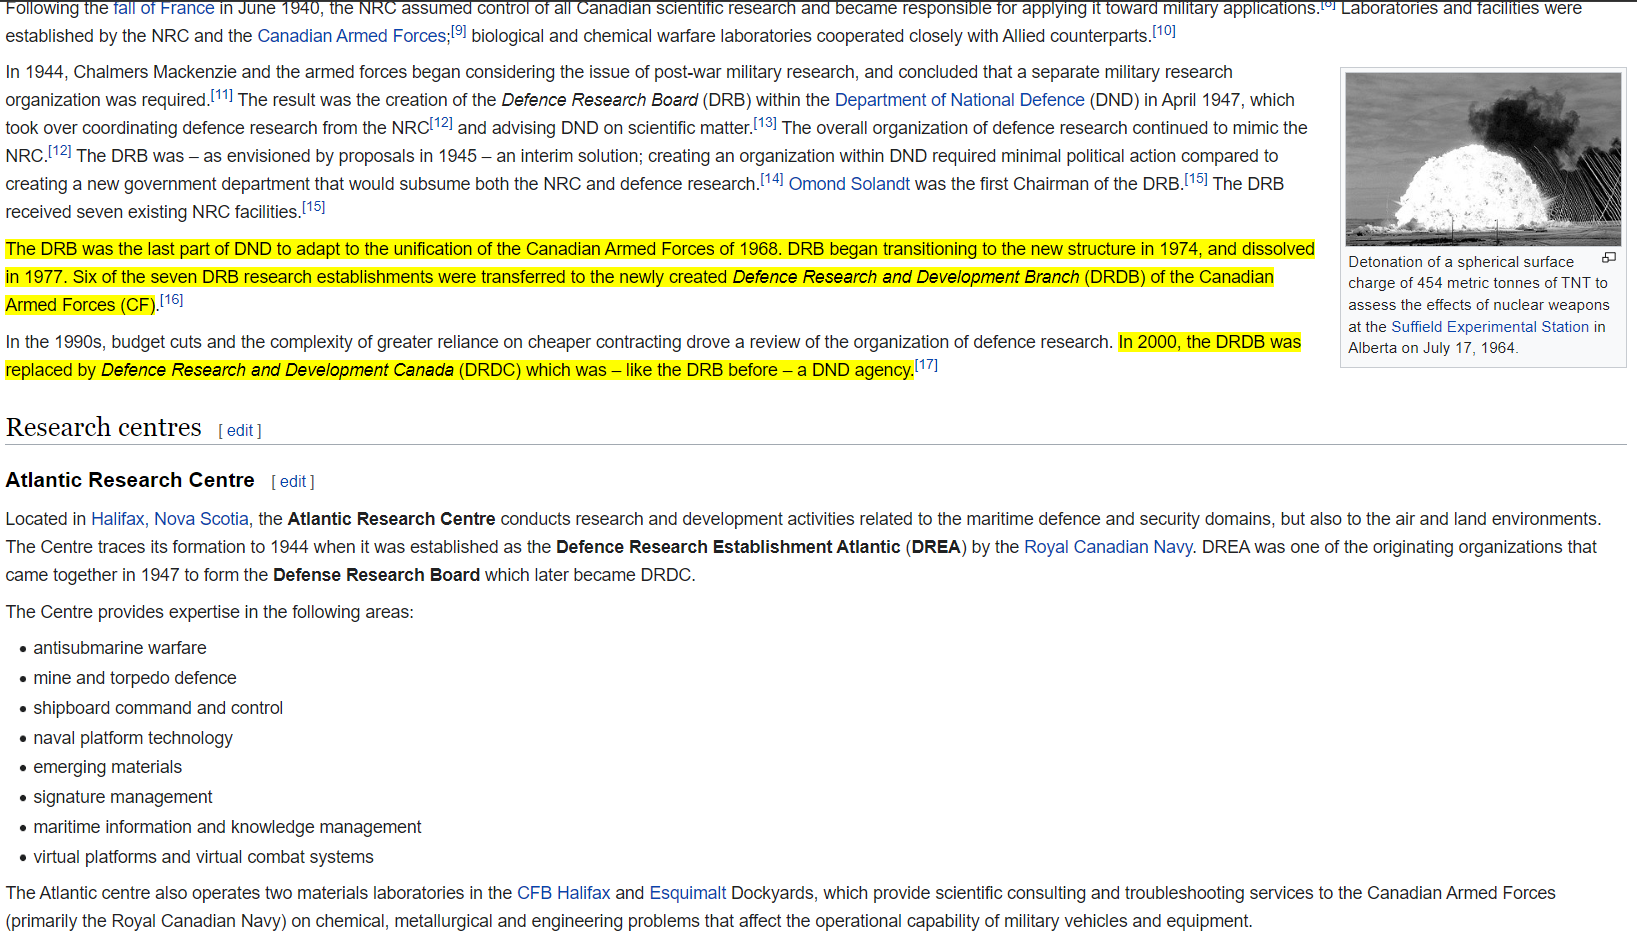Screen dimensions: 1637x936
Task: Jump to citation 10
Action: pyautogui.click(x=1164, y=31)
